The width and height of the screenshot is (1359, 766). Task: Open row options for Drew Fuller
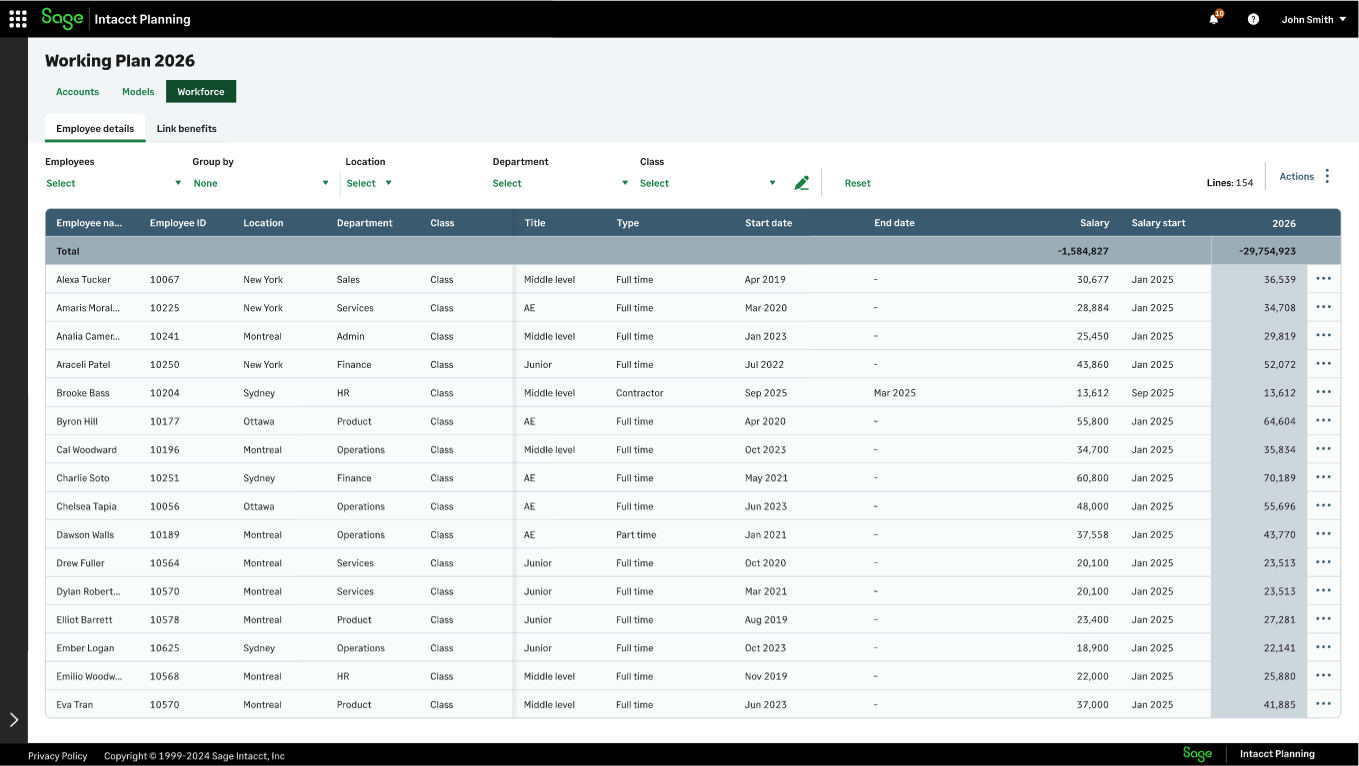[x=1324, y=562]
